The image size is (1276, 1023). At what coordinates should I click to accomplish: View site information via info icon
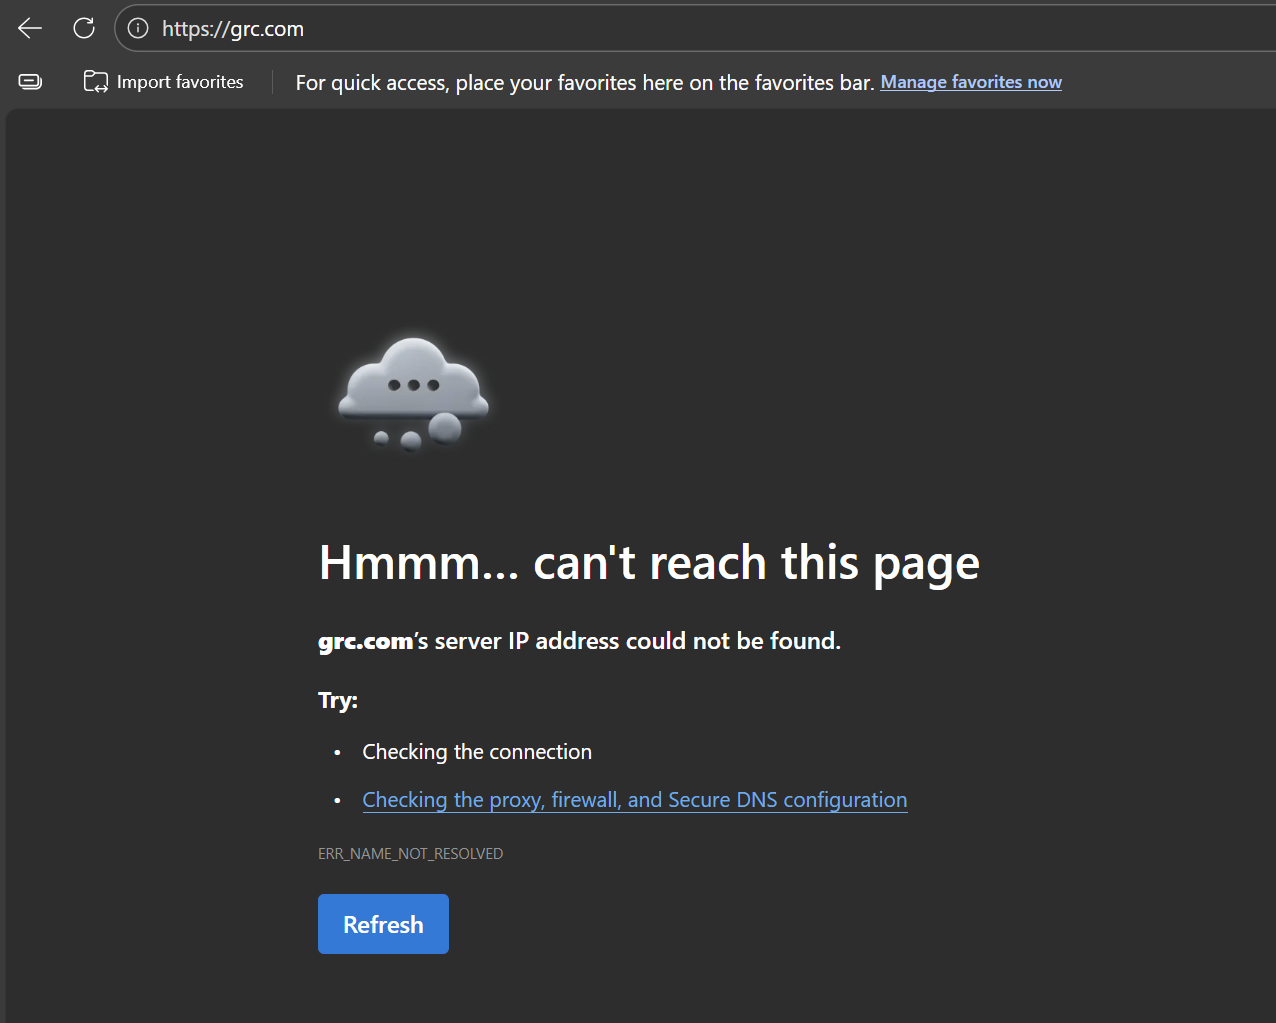click(138, 28)
